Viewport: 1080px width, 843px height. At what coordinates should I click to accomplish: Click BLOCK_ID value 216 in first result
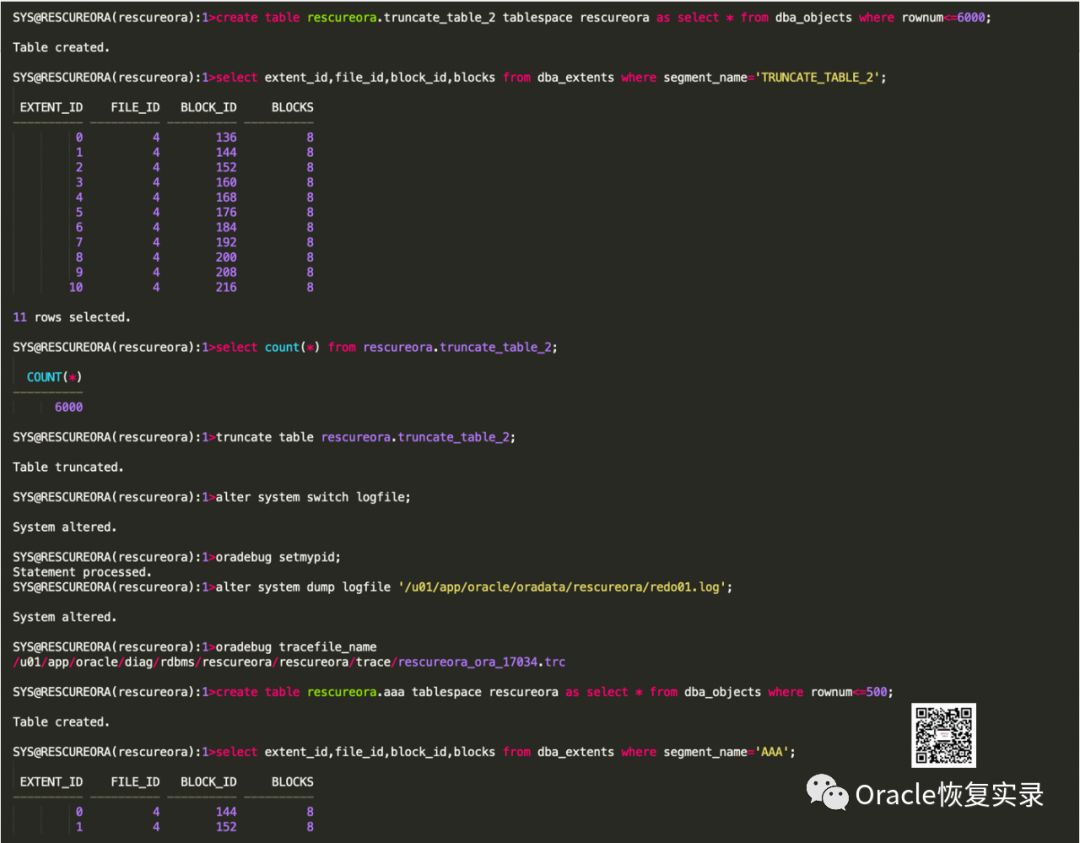[x=225, y=287]
